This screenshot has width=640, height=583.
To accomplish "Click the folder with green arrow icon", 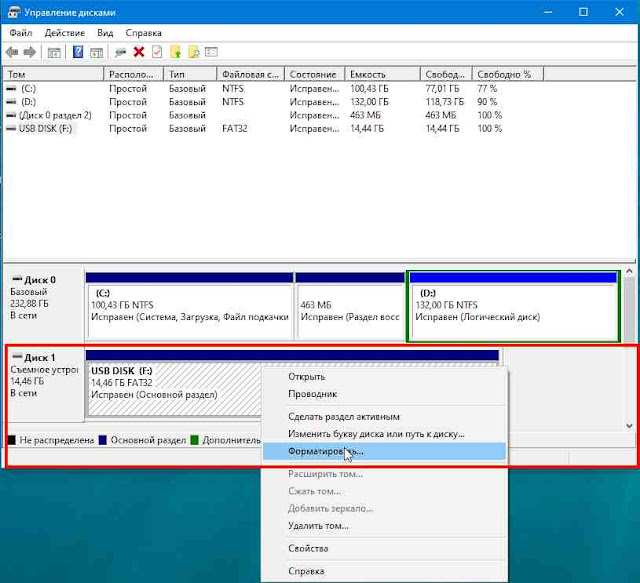I will pyautogui.click(x=175, y=52).
